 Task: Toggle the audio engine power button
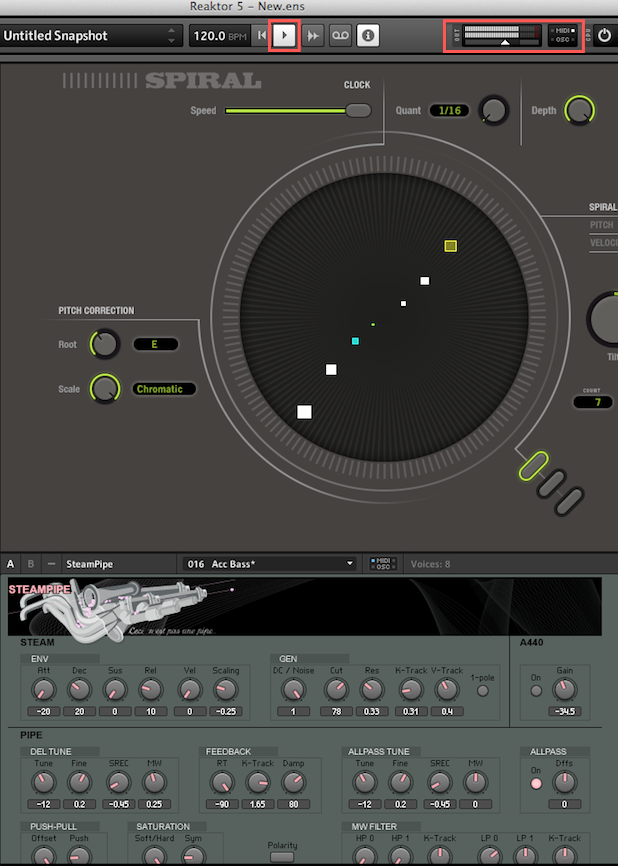point(604,35)
